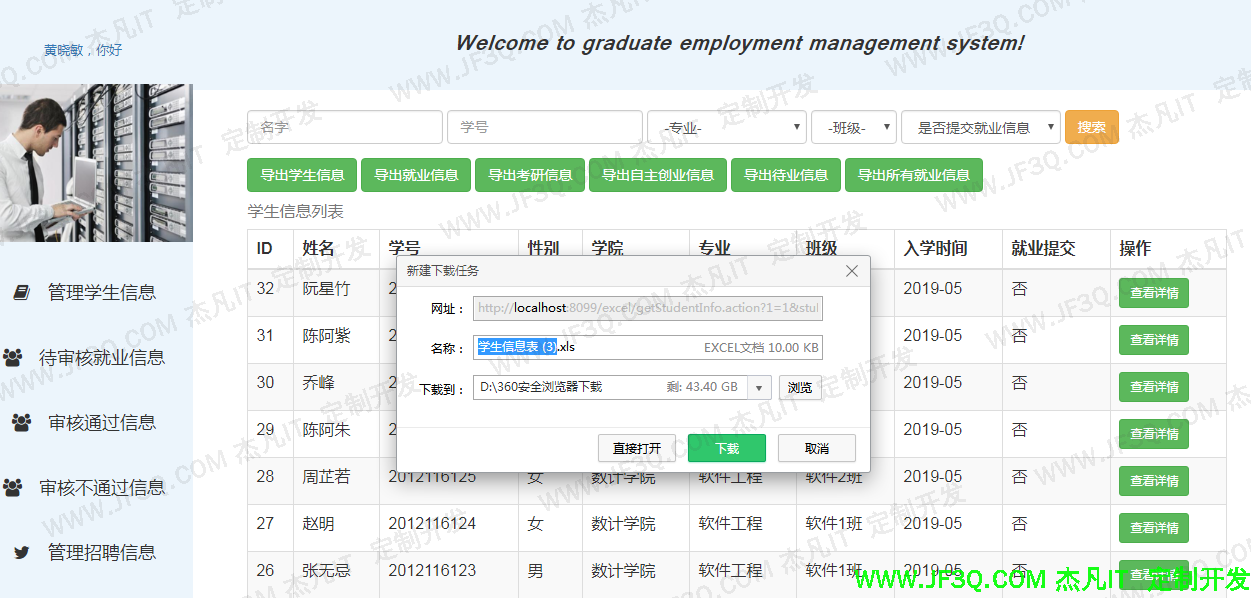
Task: Expand the -班级- dropdown
Action: [x=853, y=127]
